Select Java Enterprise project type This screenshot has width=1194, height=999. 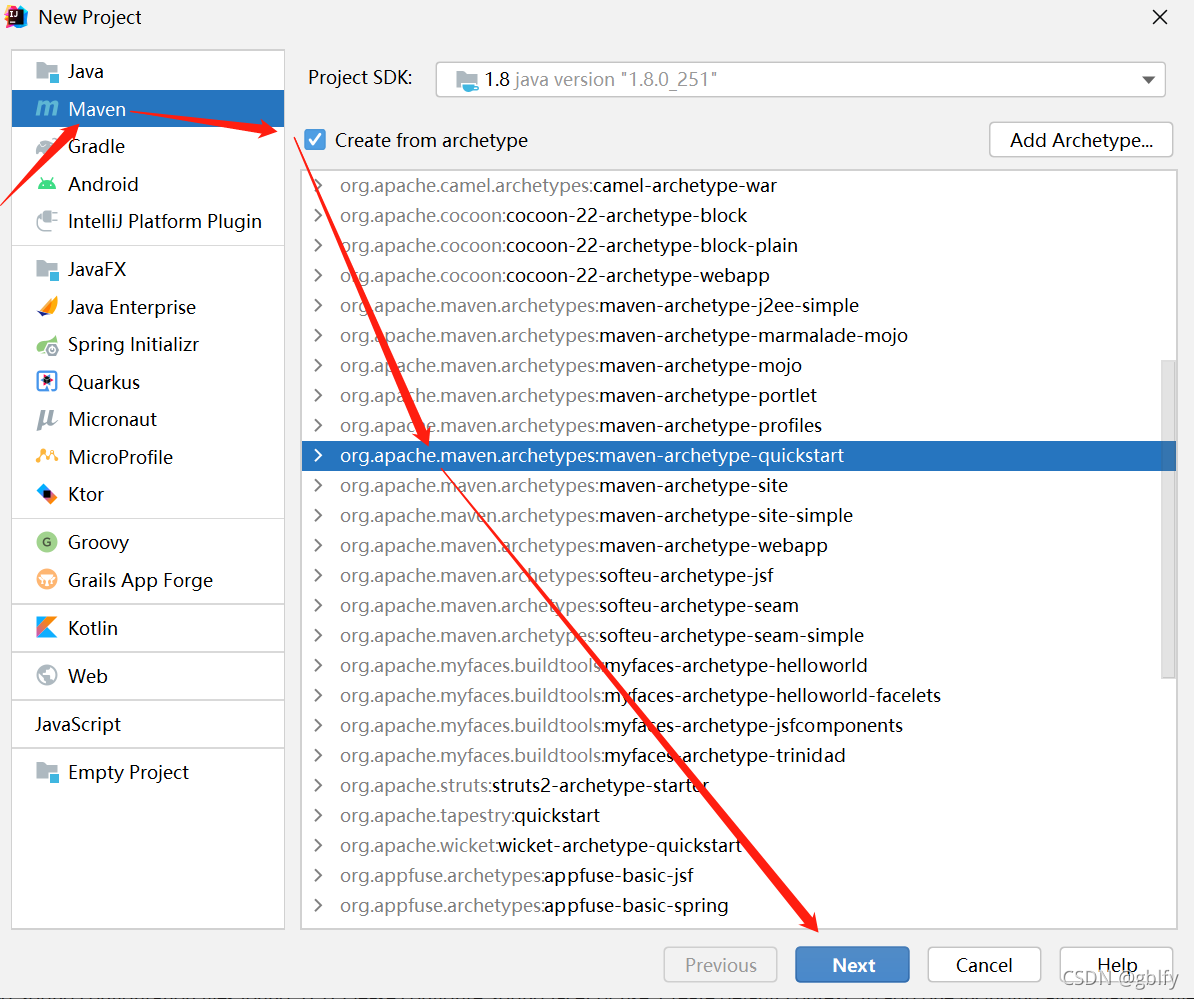148,307
